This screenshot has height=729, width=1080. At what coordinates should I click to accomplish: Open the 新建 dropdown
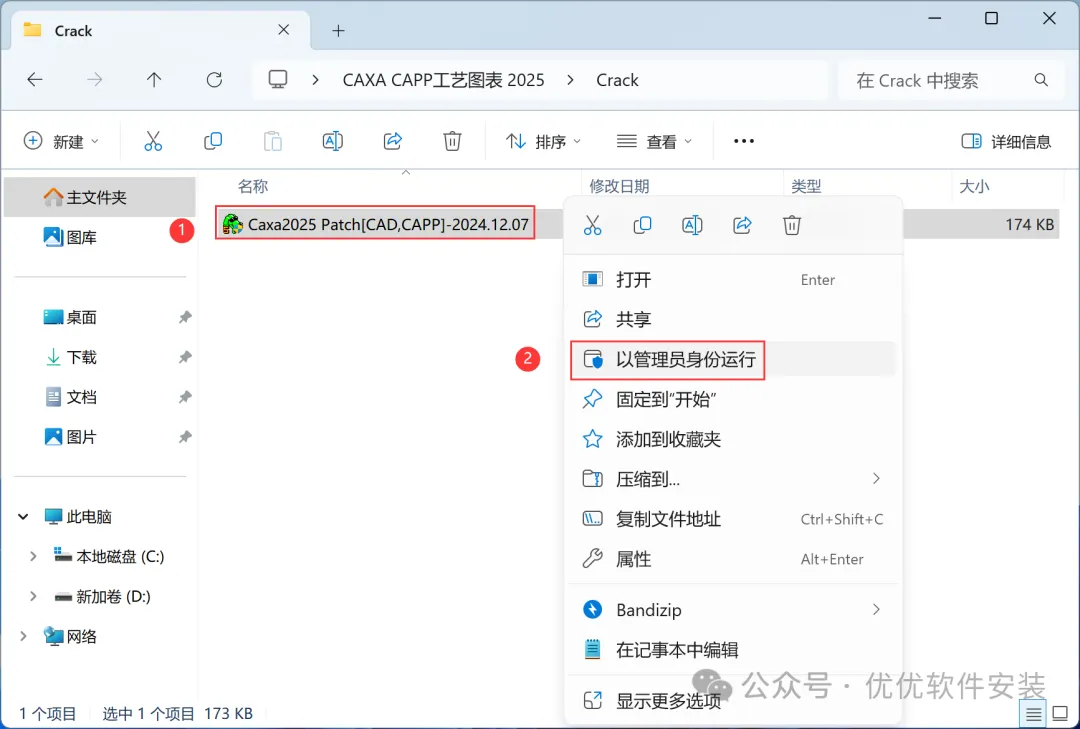point(62,141)
